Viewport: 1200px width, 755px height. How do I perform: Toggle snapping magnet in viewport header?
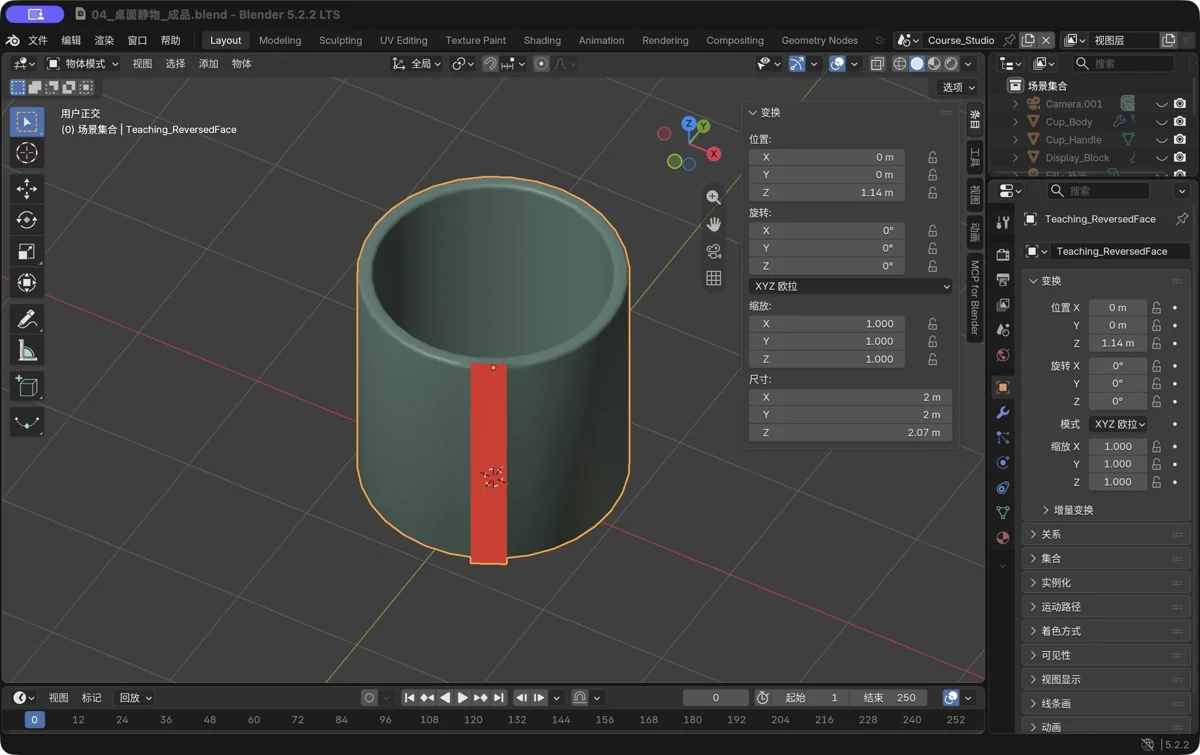coord(490,64)
